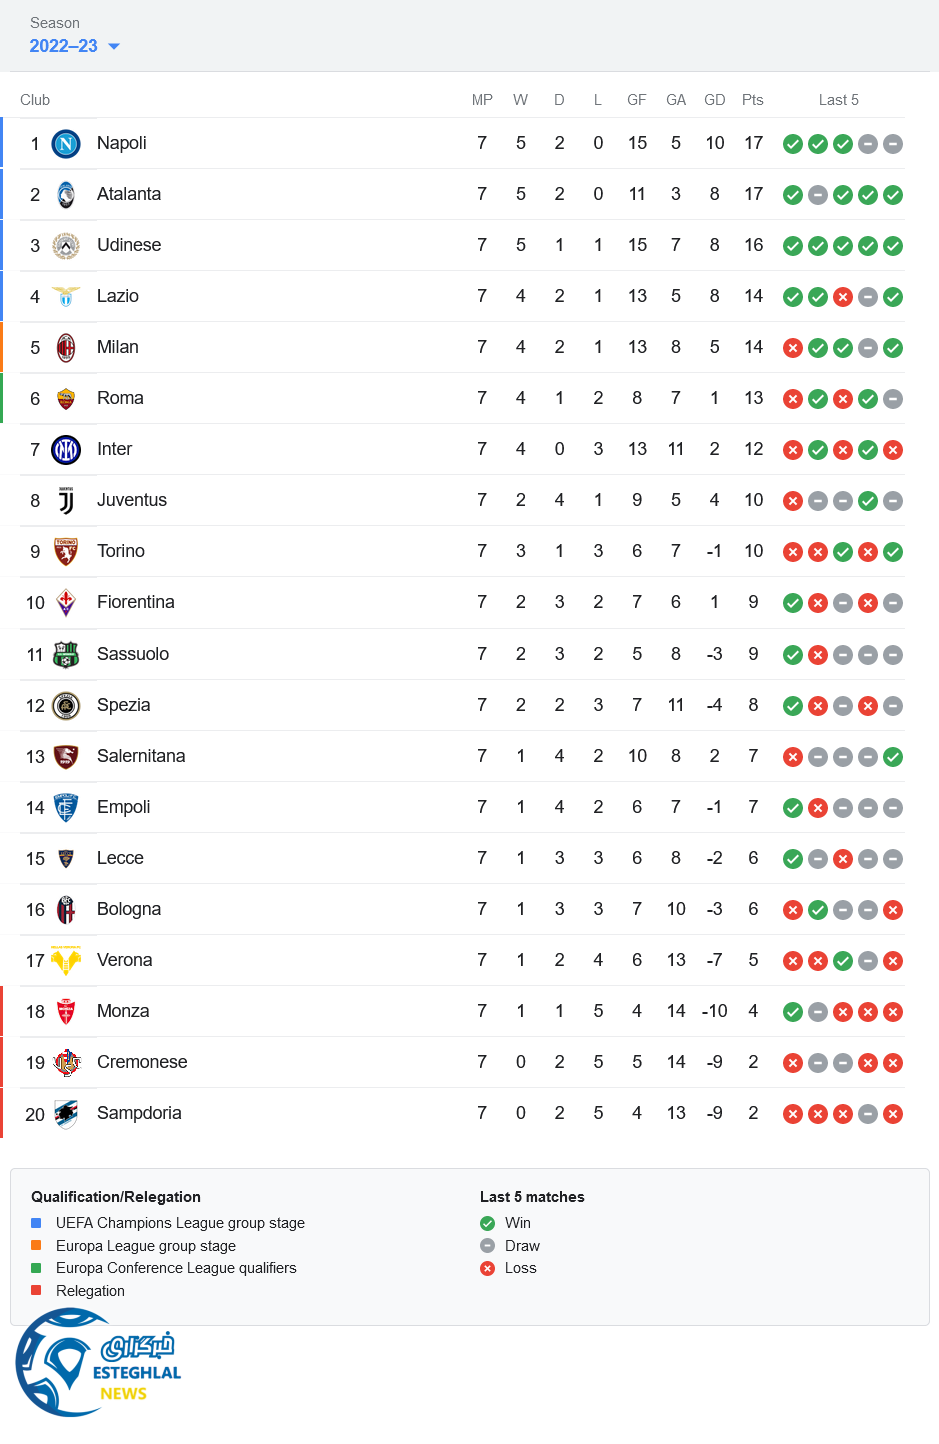
Task: Click the Last 5 column header
Action: point(838,100)
